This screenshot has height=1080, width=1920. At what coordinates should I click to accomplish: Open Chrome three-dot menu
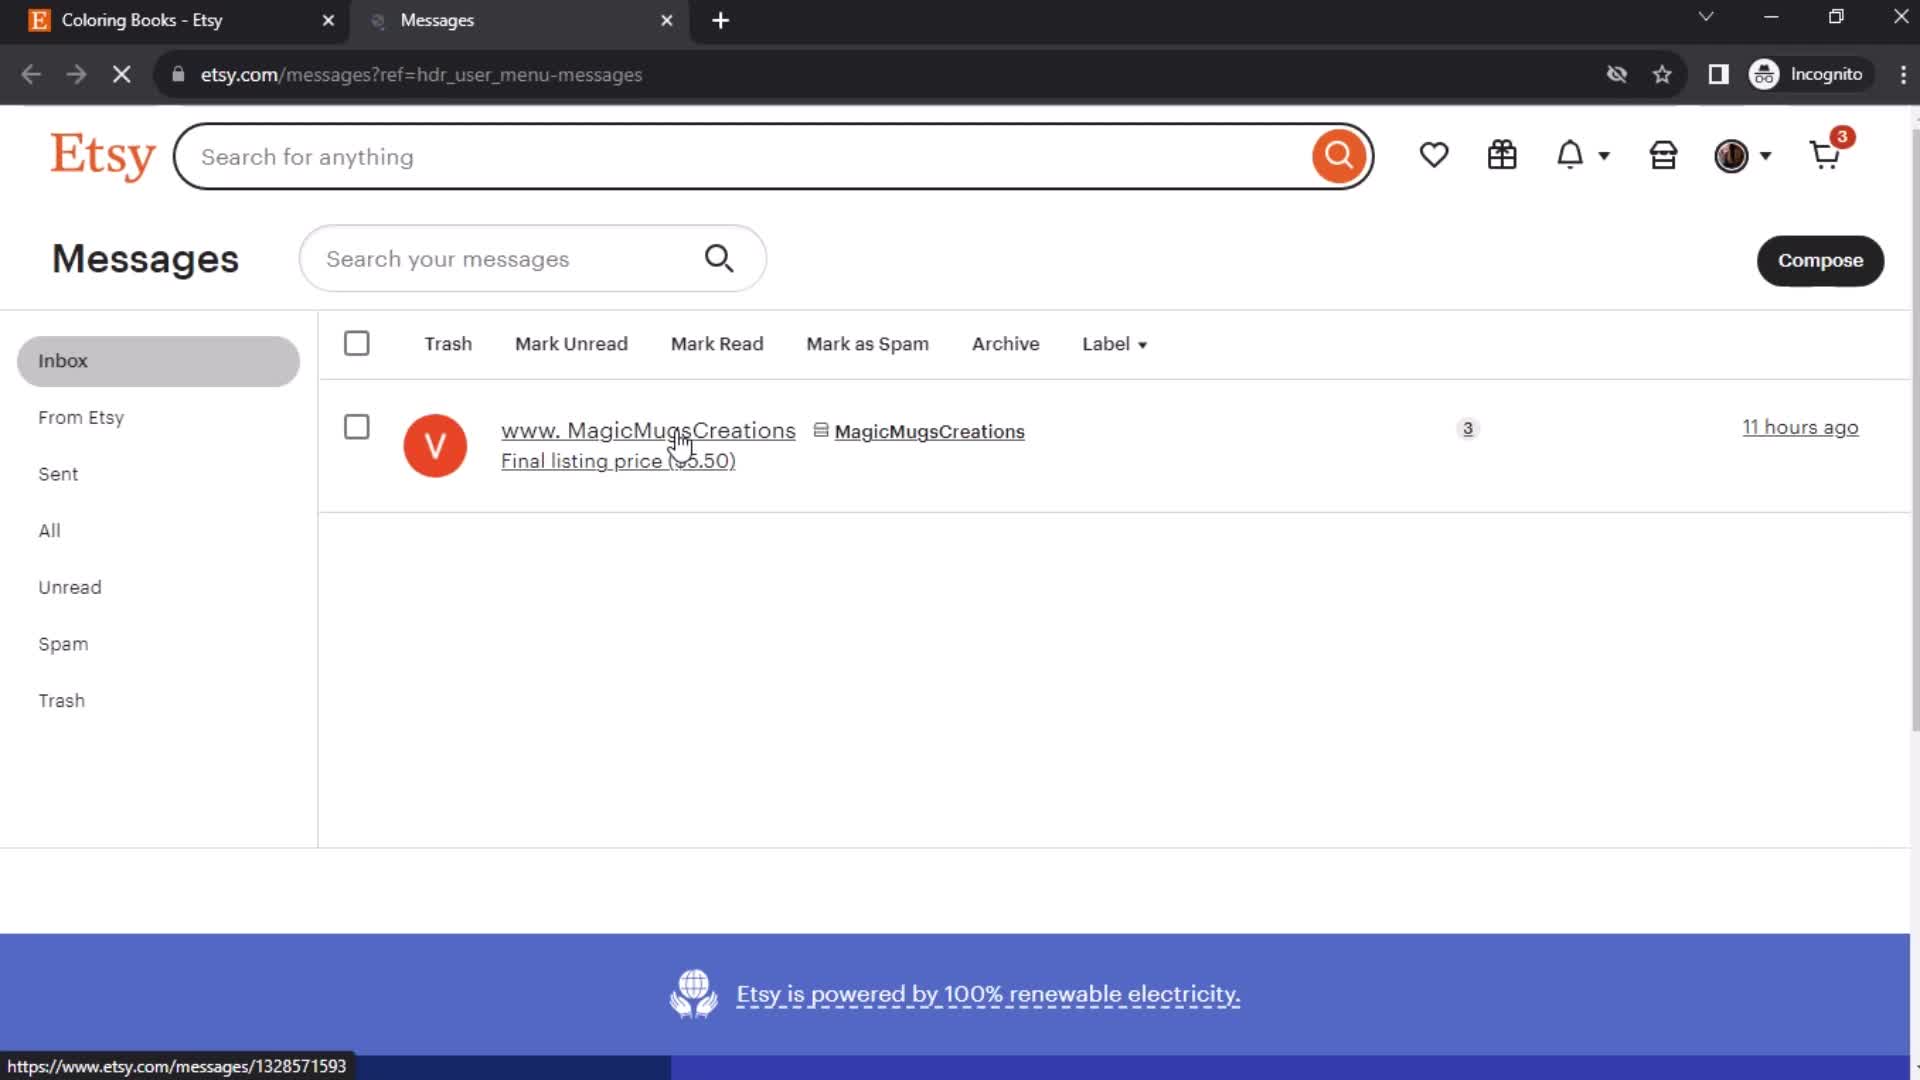1903,75
